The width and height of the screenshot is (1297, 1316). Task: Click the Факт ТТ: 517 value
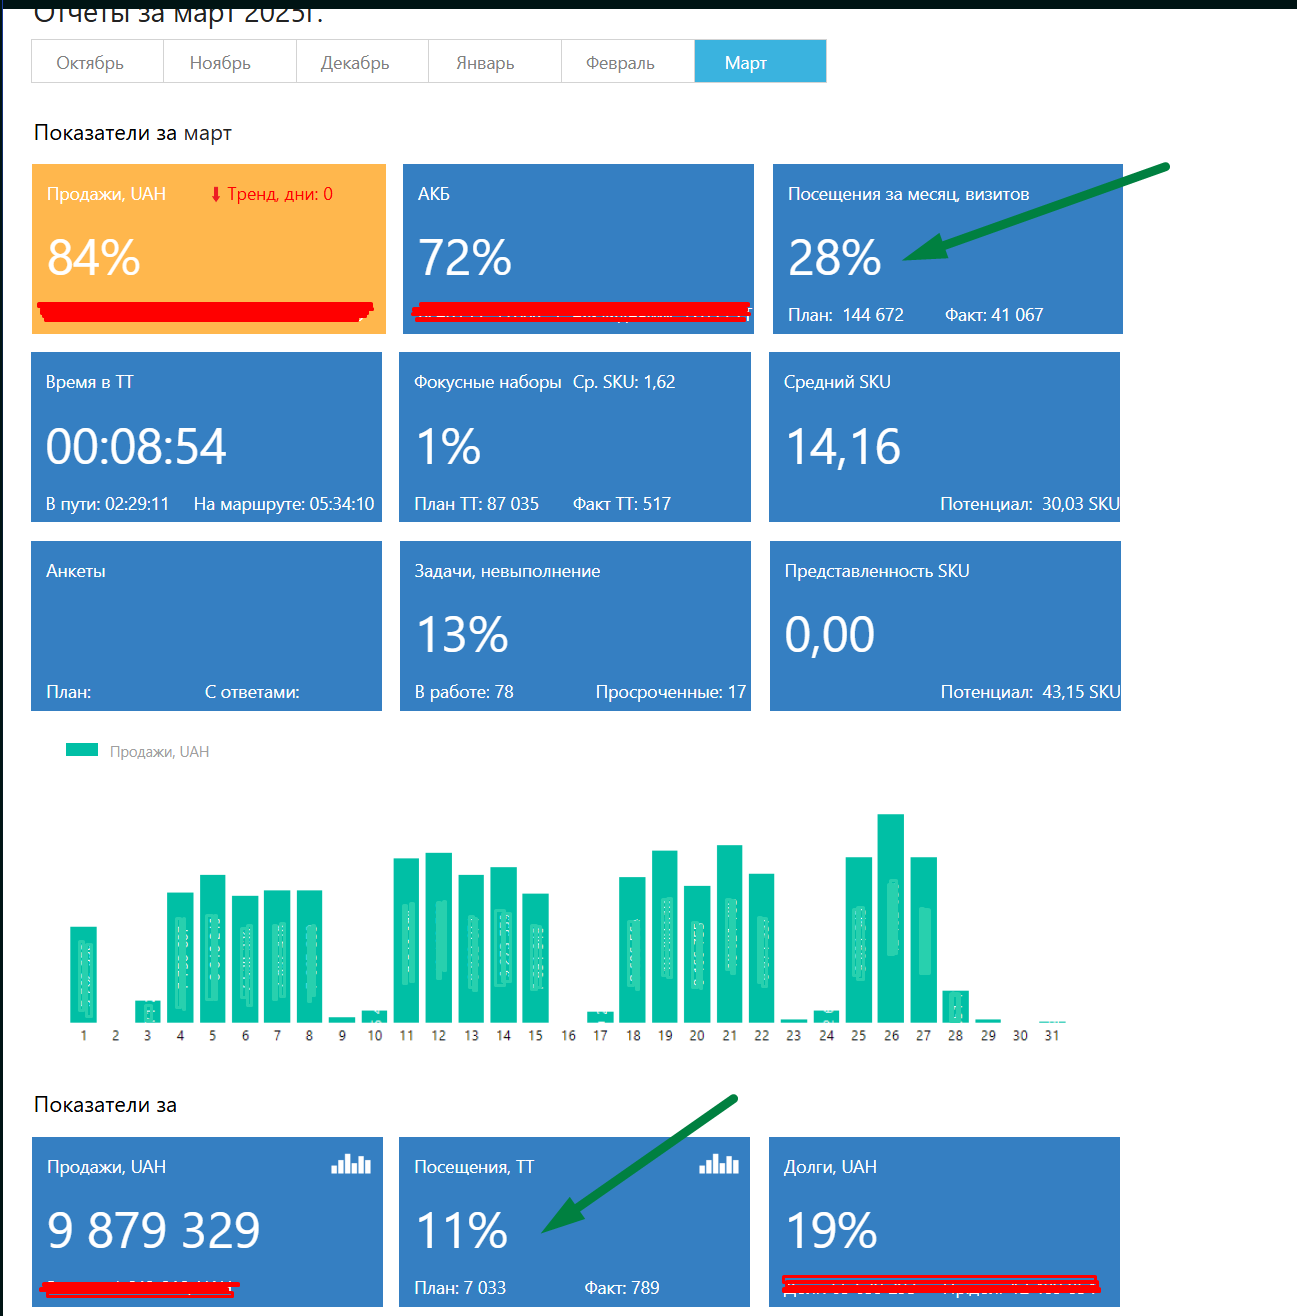[622, 504]
